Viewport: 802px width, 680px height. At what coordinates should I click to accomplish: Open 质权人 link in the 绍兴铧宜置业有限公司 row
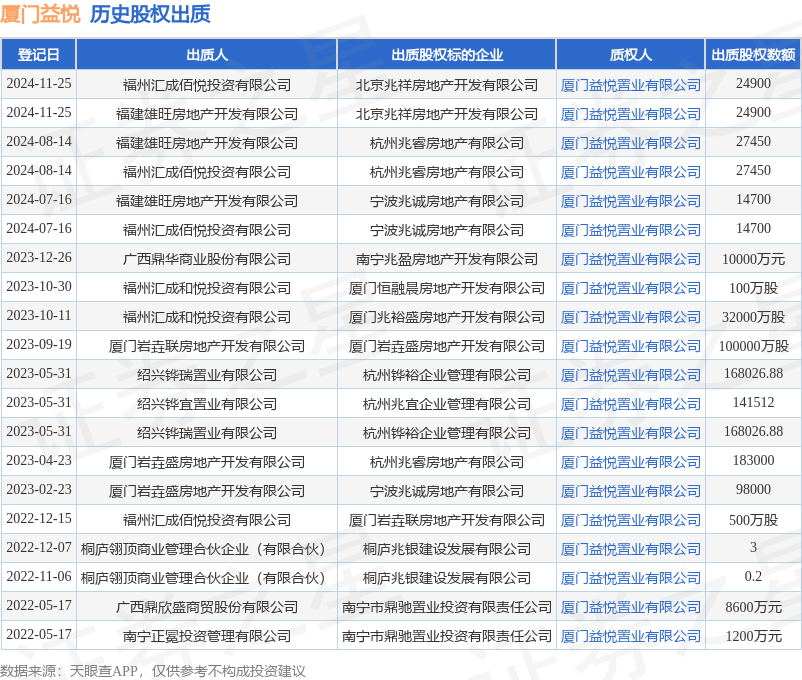click(631, 404)
